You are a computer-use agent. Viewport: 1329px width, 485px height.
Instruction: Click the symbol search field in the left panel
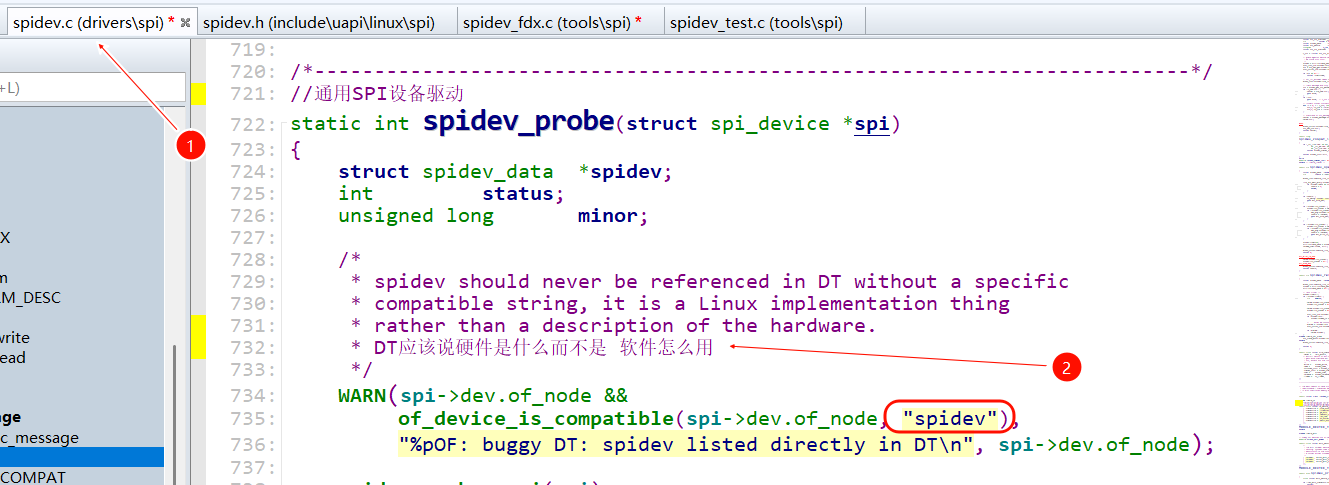point(92,88)
